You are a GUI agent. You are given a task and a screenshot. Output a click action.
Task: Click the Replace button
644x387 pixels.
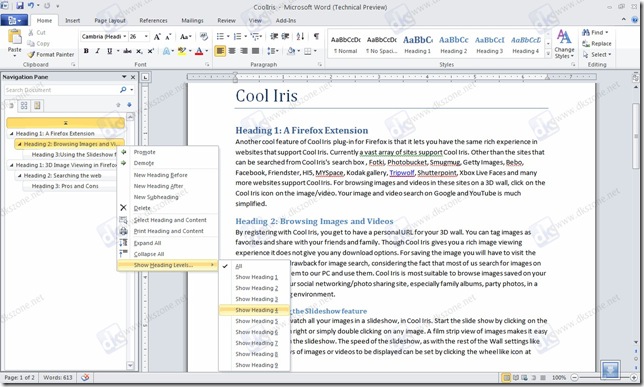click(x=597, y=44)
